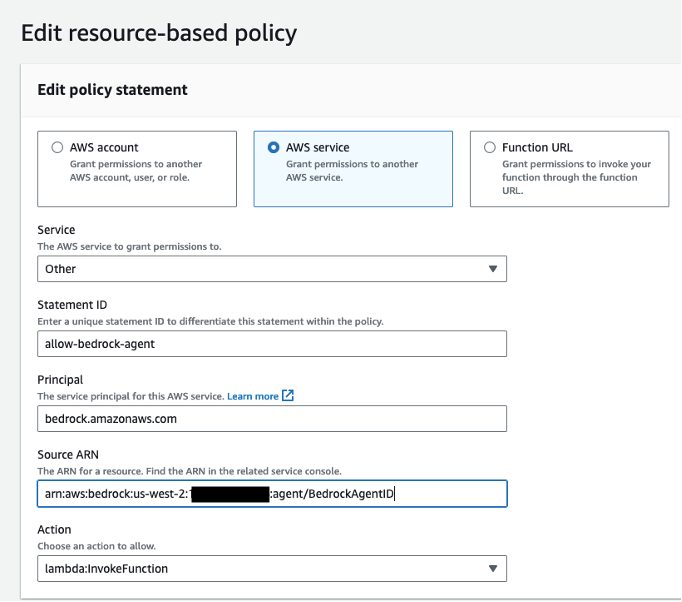Click the Principal input field
The height and width of the screenshot is (602, 682).
[272, 418]
